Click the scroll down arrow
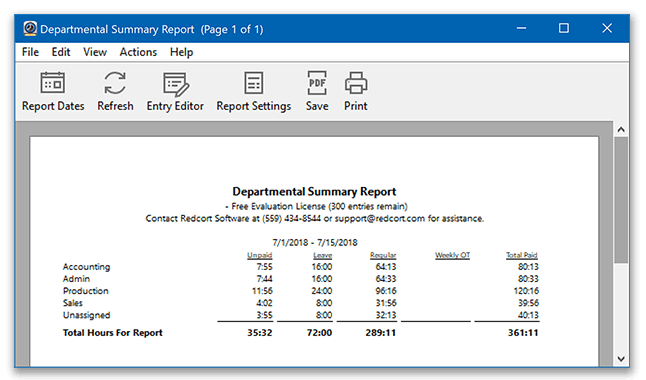Viewport: 646px width, 380px height. pos(621,359)
